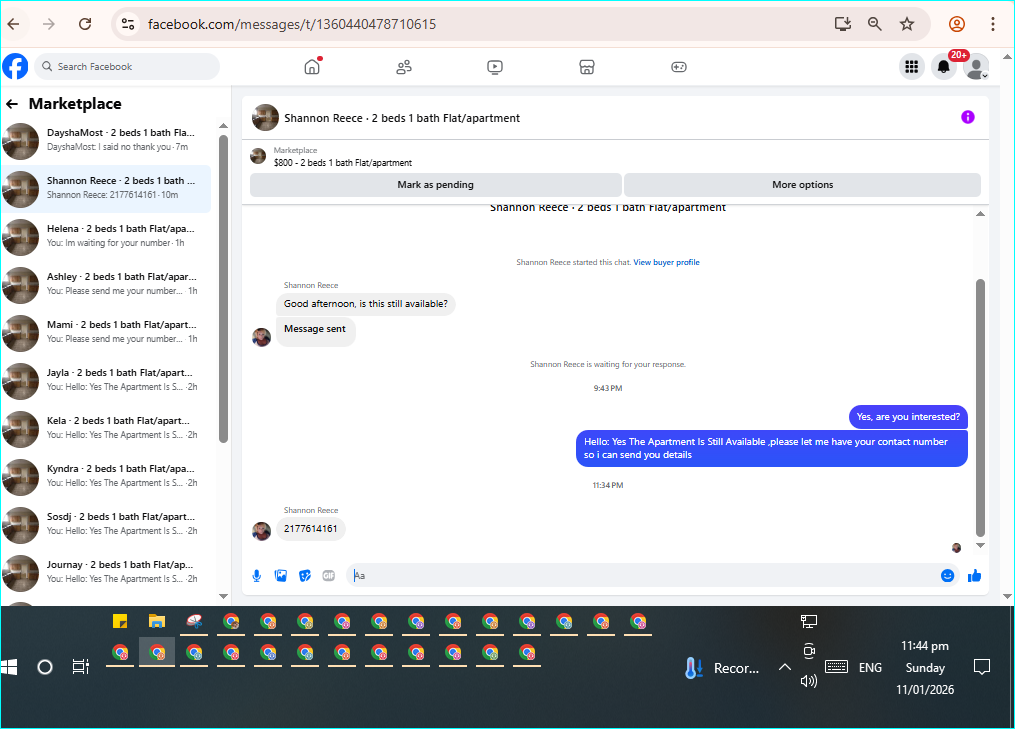Click the back arrow beside Marketplace
1015x729 pixels.
[12, 104]
